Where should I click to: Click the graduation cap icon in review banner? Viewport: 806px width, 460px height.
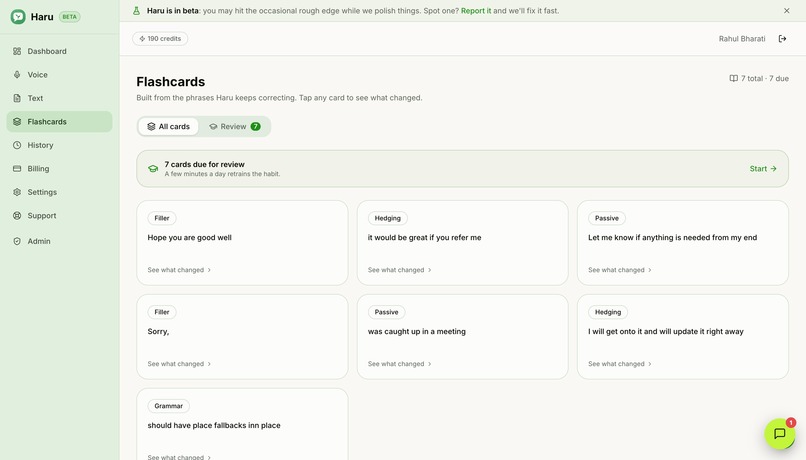pyautogui.click(x=153, y=169)
